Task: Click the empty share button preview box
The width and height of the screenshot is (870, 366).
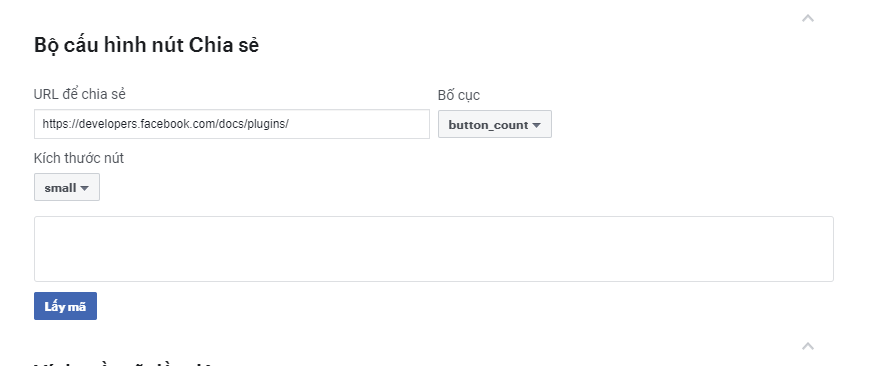Action: (x=434, y=249)
